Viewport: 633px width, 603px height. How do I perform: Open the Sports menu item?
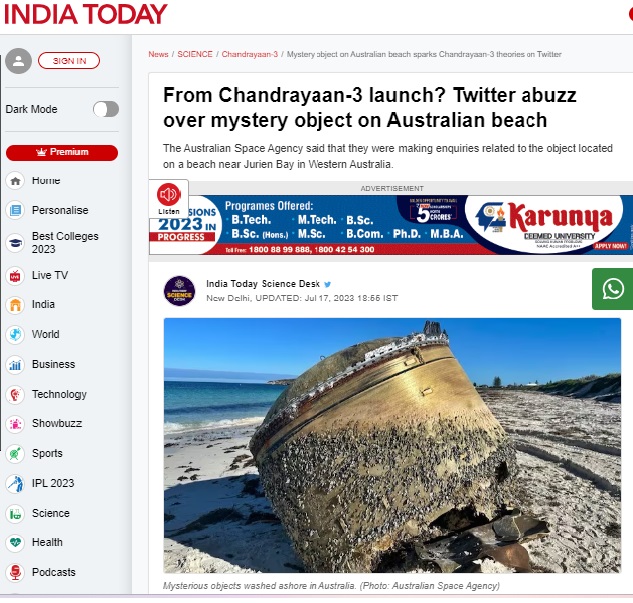(47, 453)
